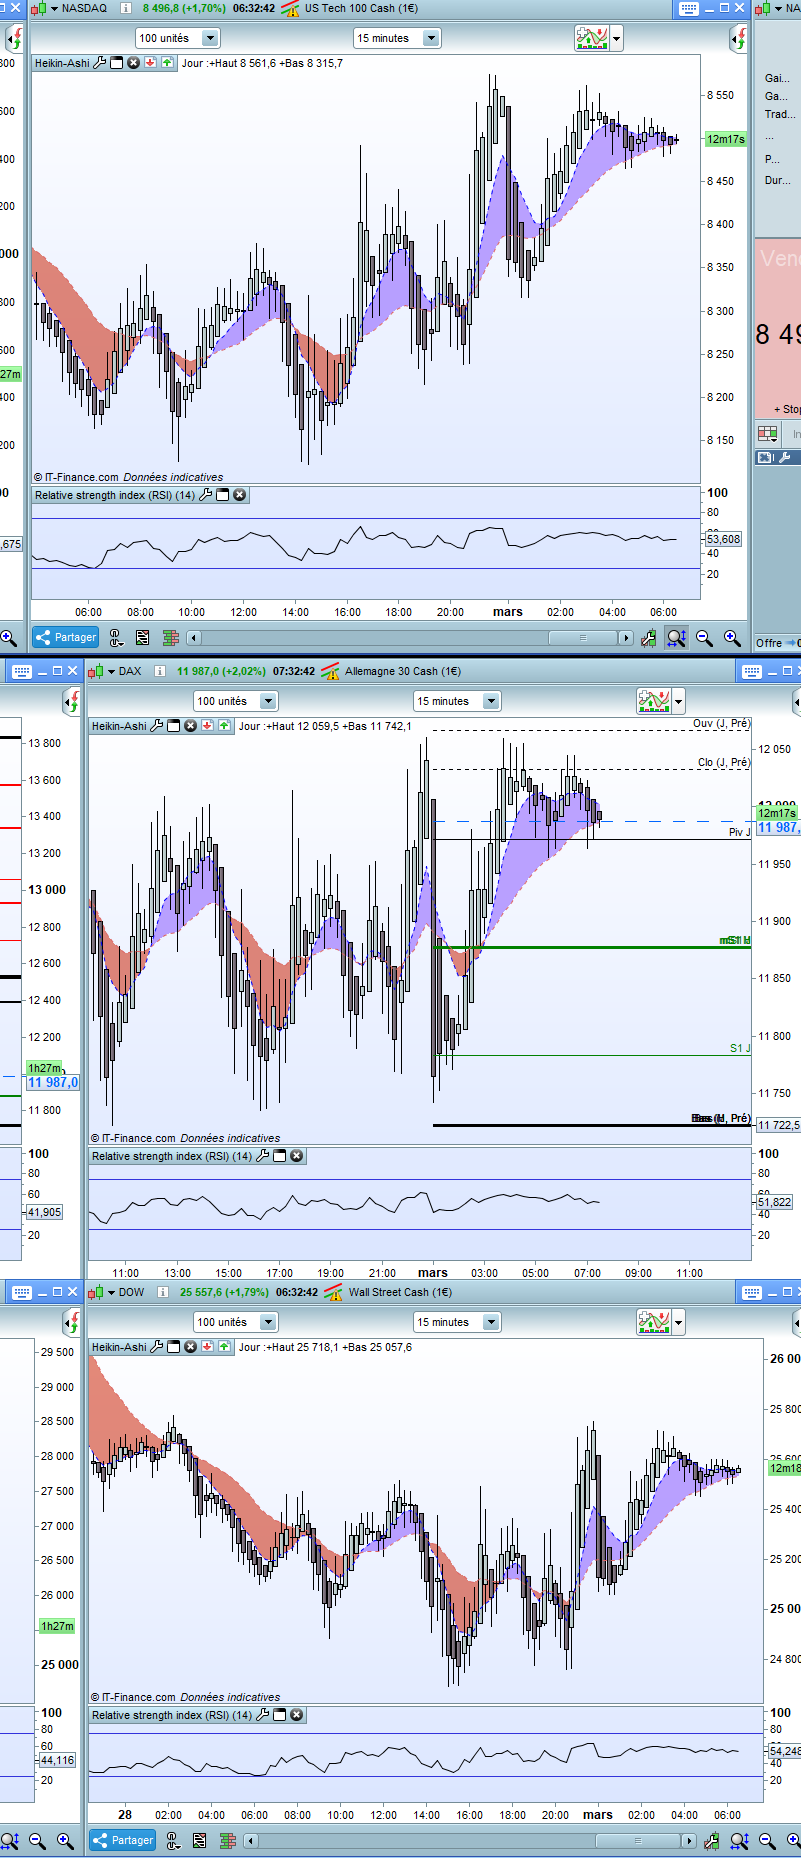Move Heikin-Ashi panel down in NASDAQ chart

[150, 63]
